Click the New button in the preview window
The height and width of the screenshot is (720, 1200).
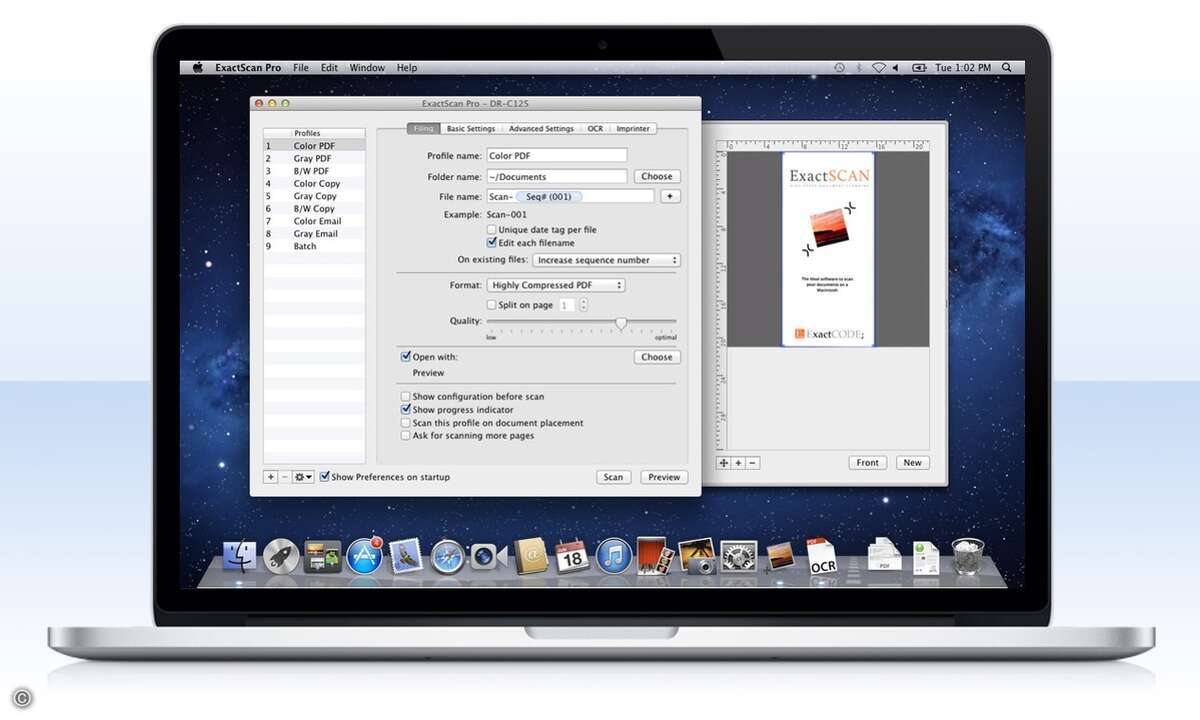912,463
